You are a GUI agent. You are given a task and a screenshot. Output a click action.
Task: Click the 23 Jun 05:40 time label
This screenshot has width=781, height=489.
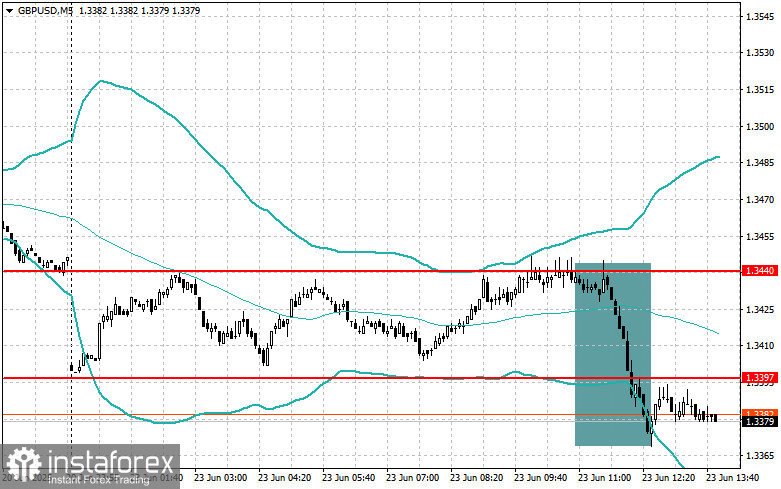tap(349, 478)
